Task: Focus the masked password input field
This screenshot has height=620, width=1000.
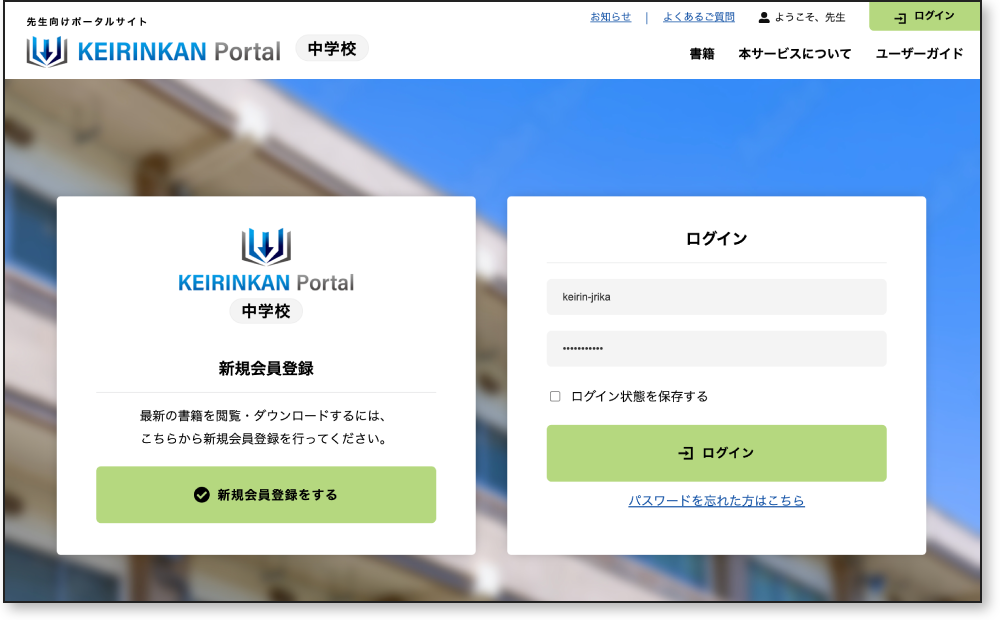Action: tap(716, 349)
